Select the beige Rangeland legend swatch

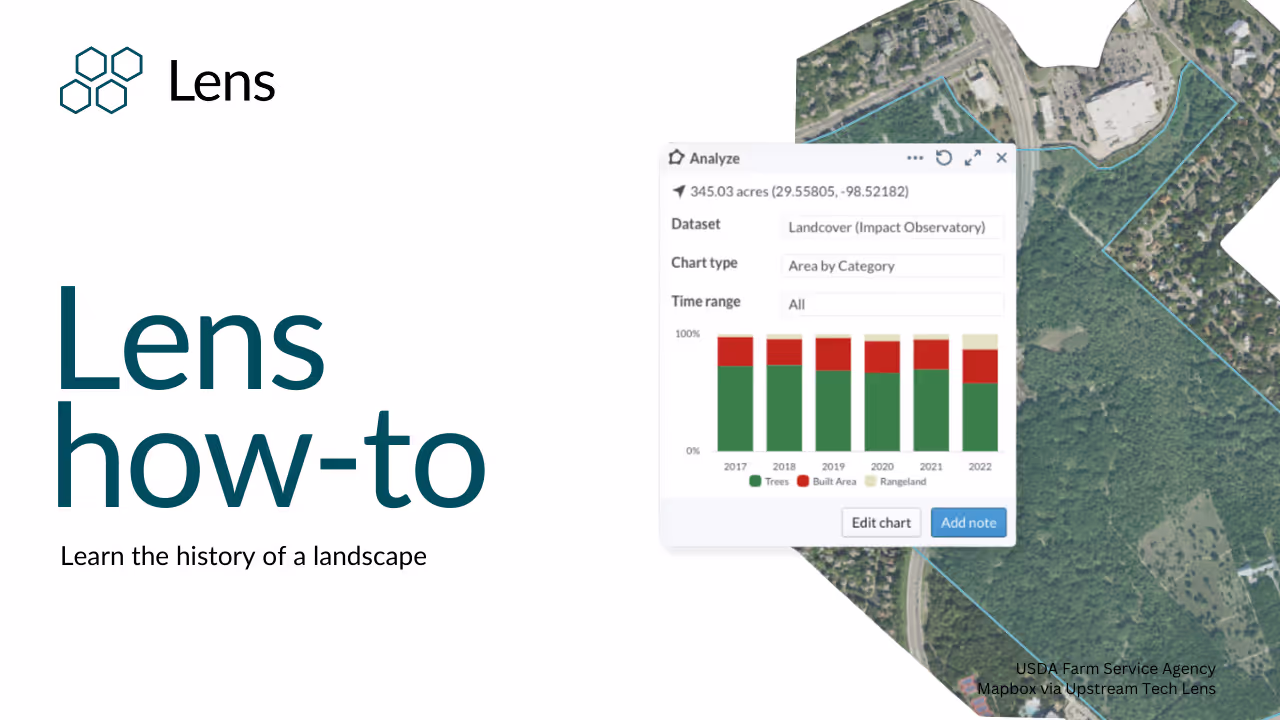click(870, 481)
